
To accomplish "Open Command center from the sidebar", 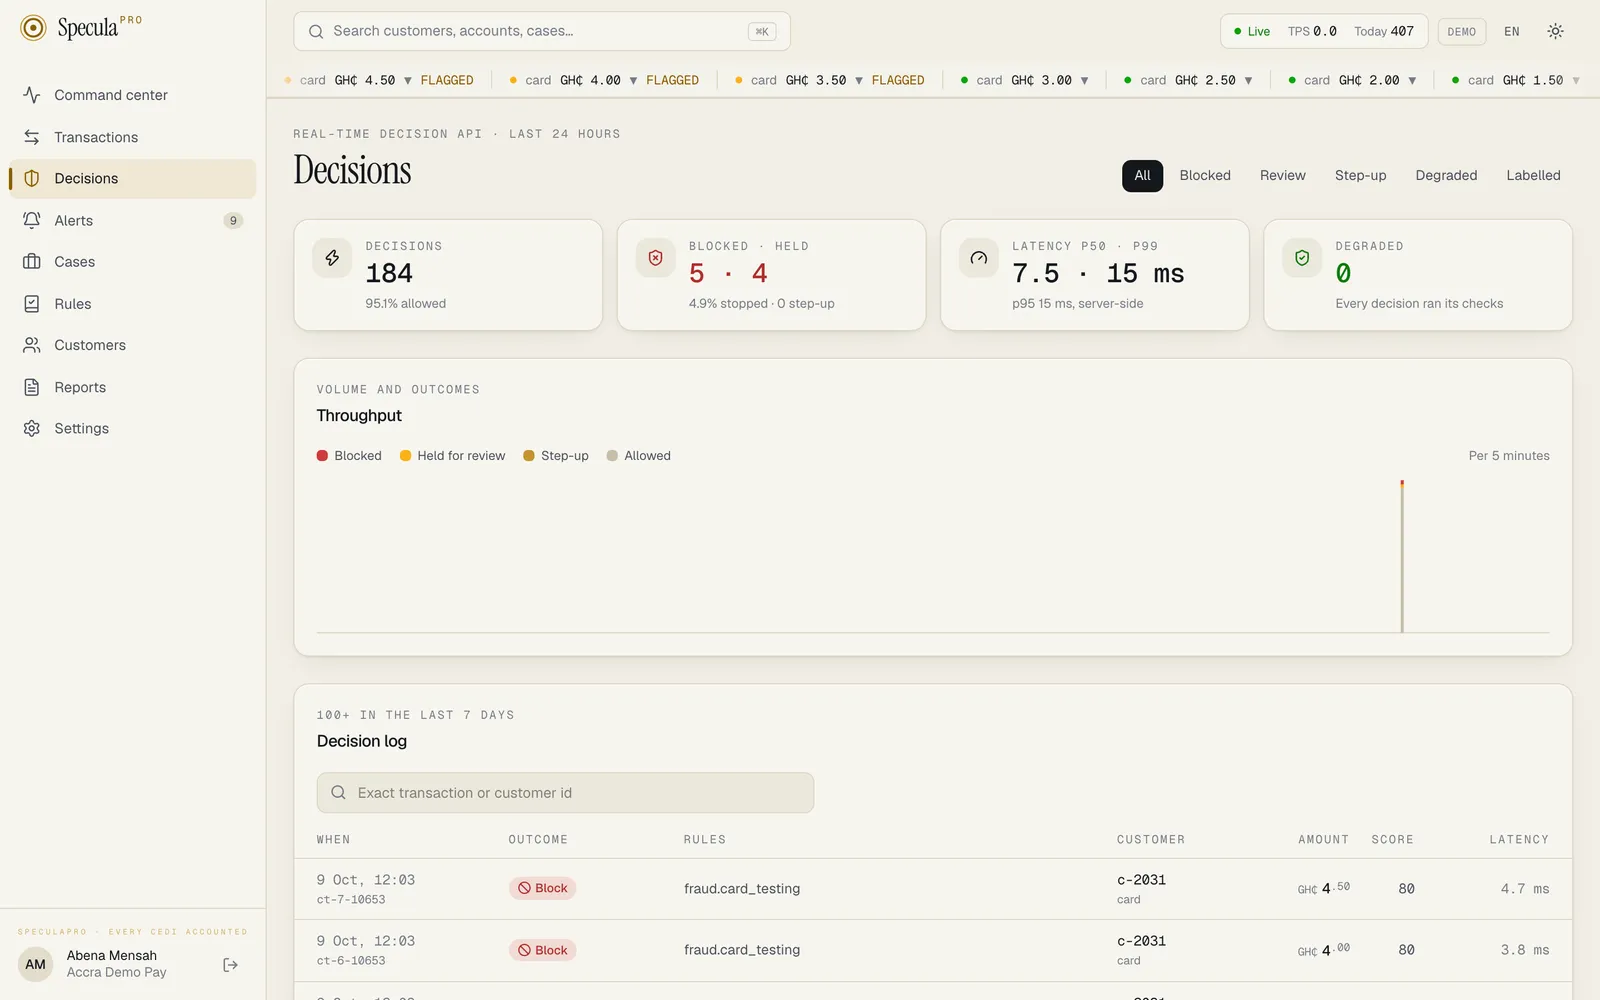I will point(132,95).
